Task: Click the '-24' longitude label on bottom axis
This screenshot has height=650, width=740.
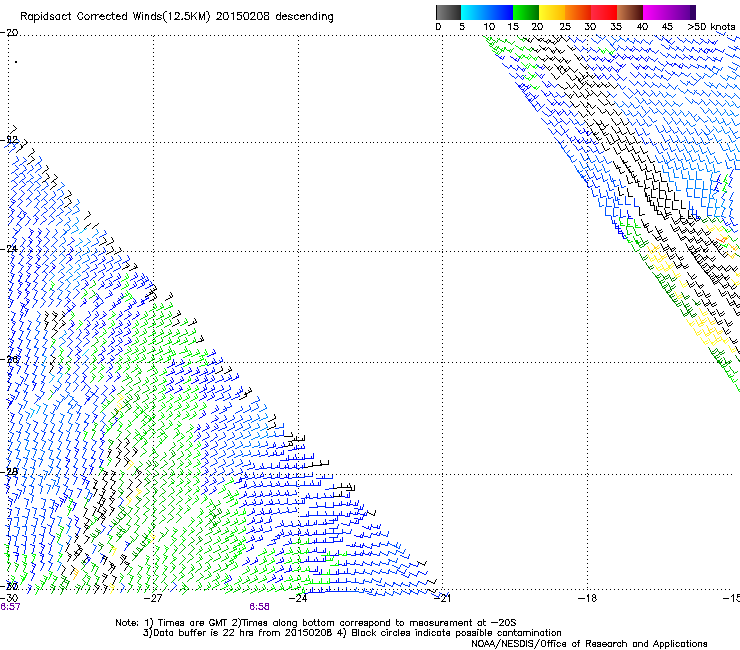Action: [x=298, y=598]
